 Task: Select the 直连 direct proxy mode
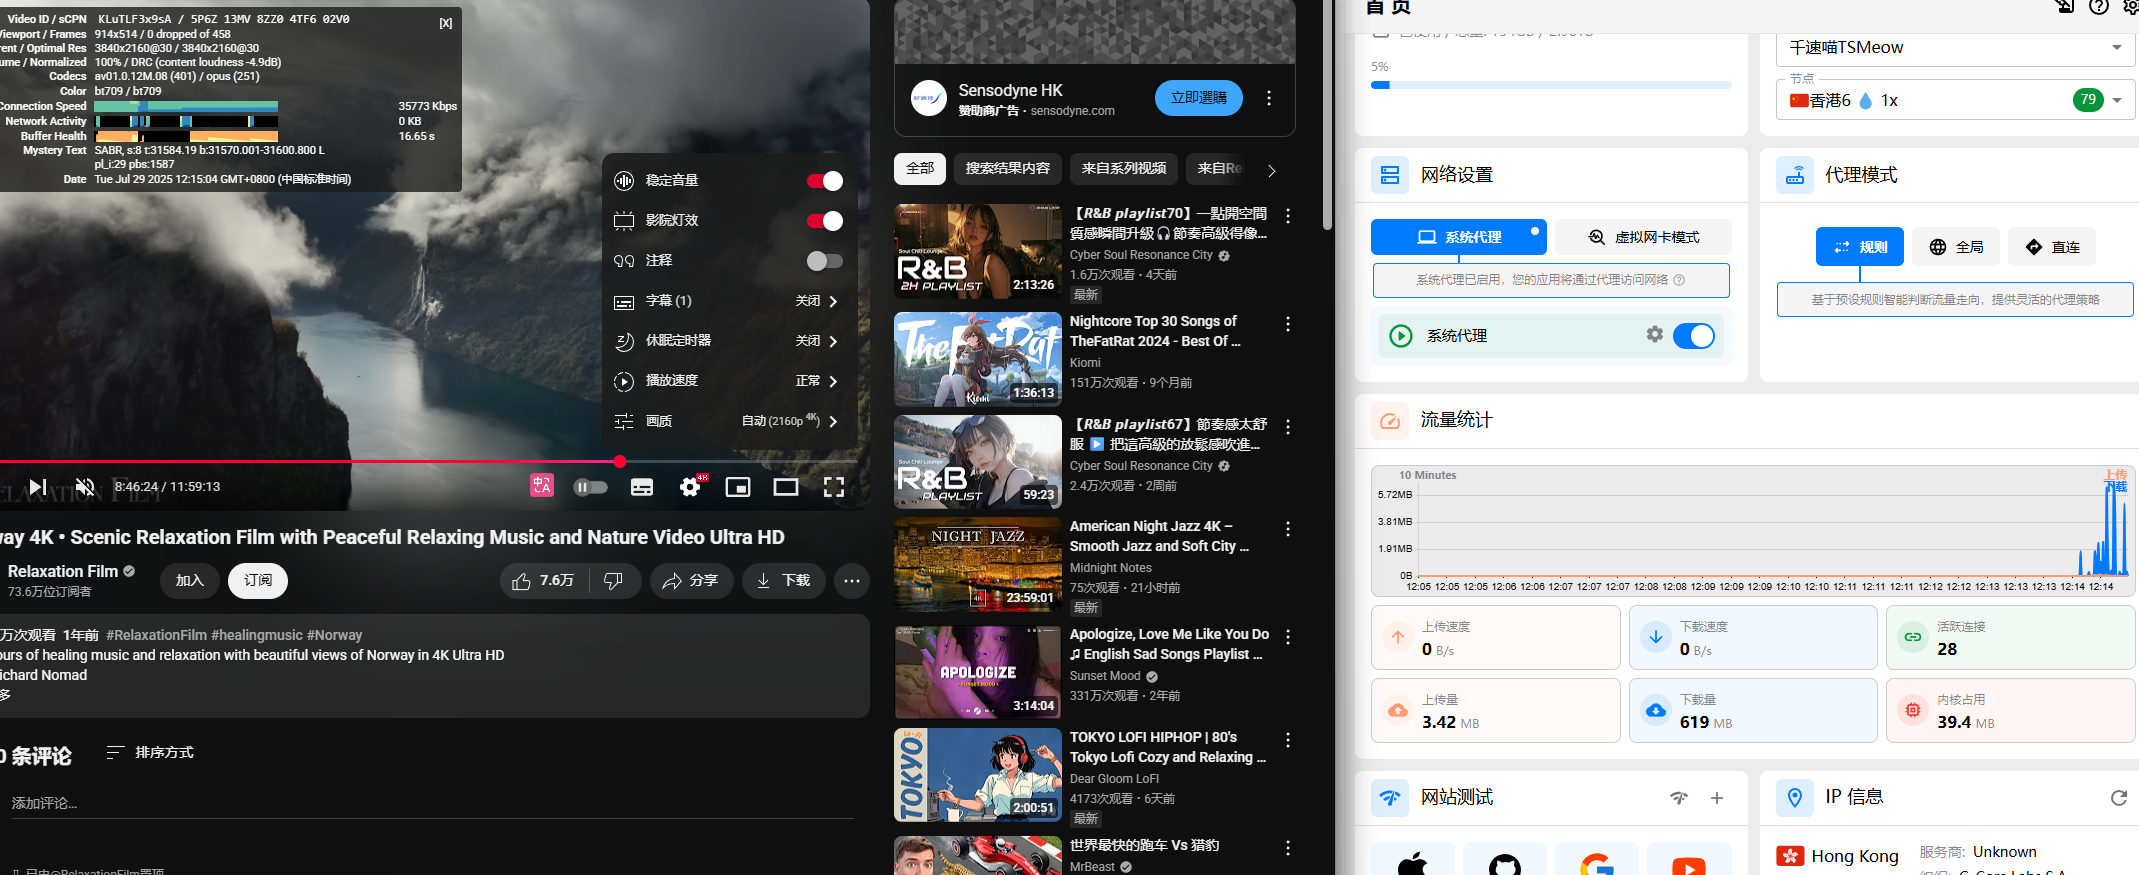pyautogui.click(x=2052, y=247)
